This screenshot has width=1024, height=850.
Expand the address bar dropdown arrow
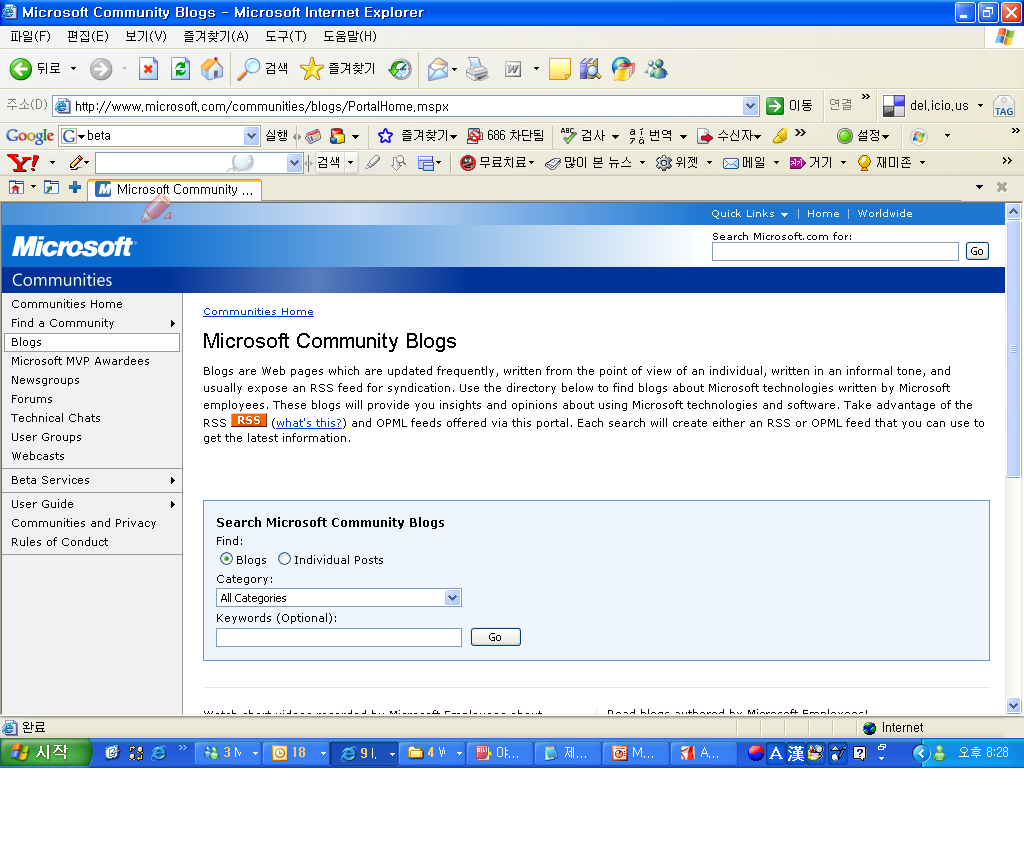point(750,106)
